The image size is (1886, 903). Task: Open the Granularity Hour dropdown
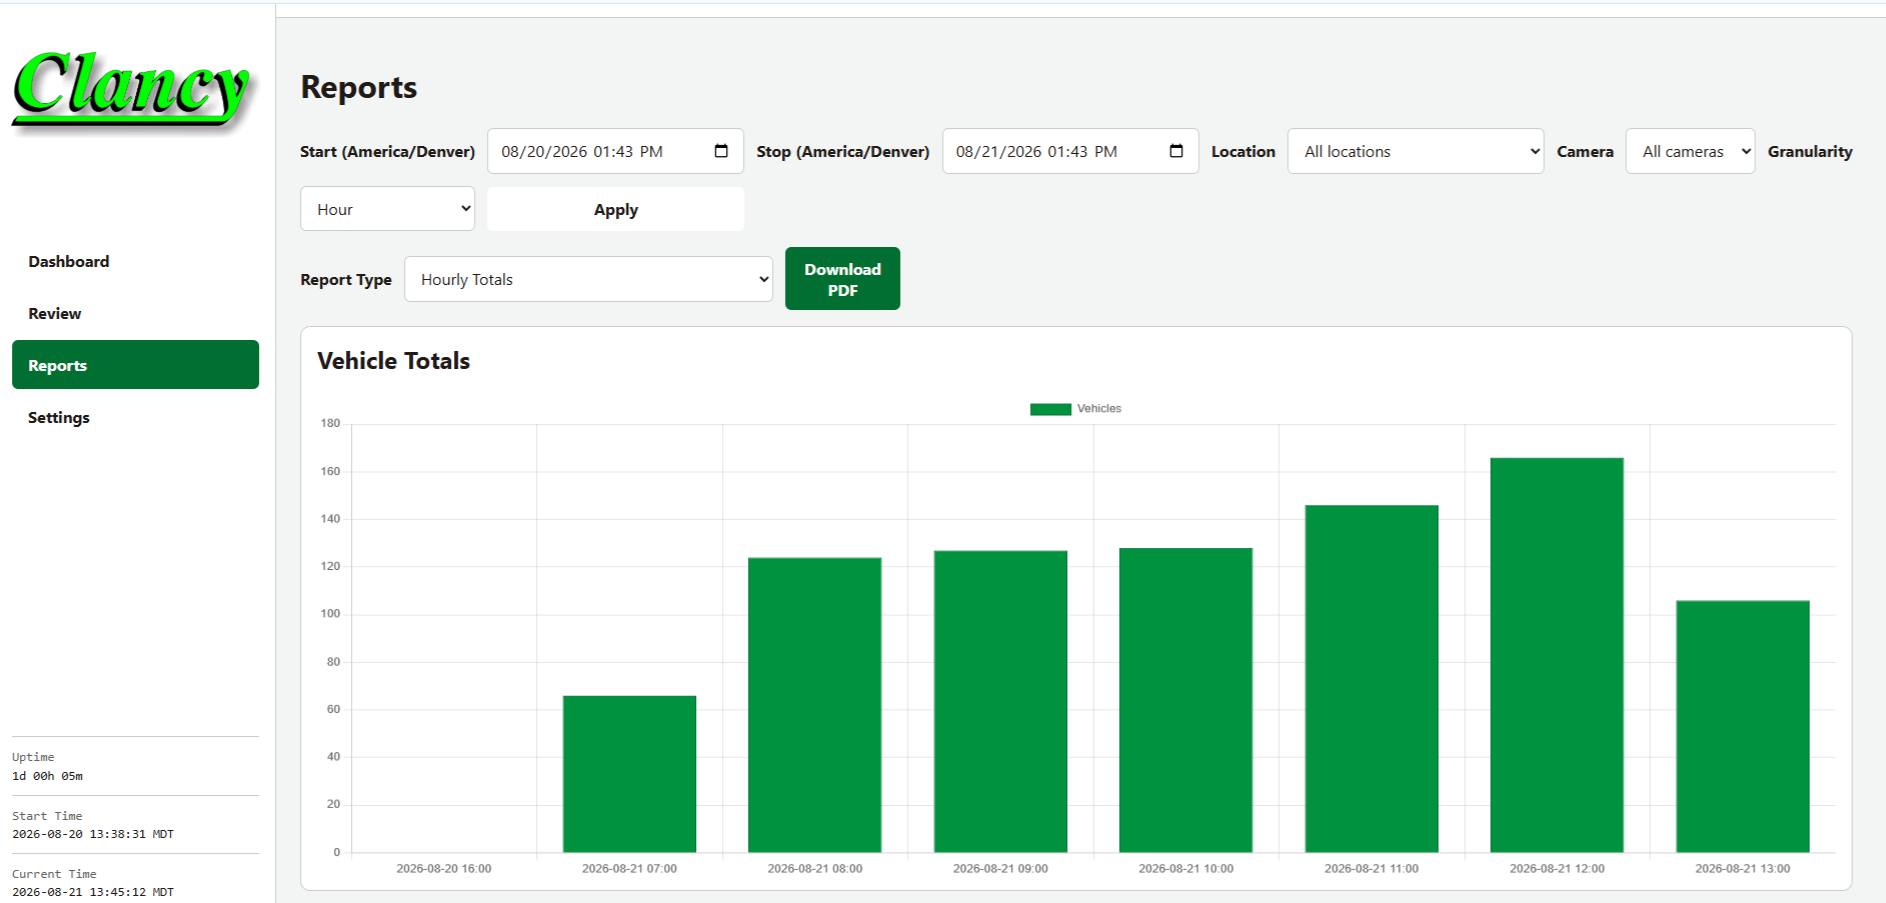point(387,209)
